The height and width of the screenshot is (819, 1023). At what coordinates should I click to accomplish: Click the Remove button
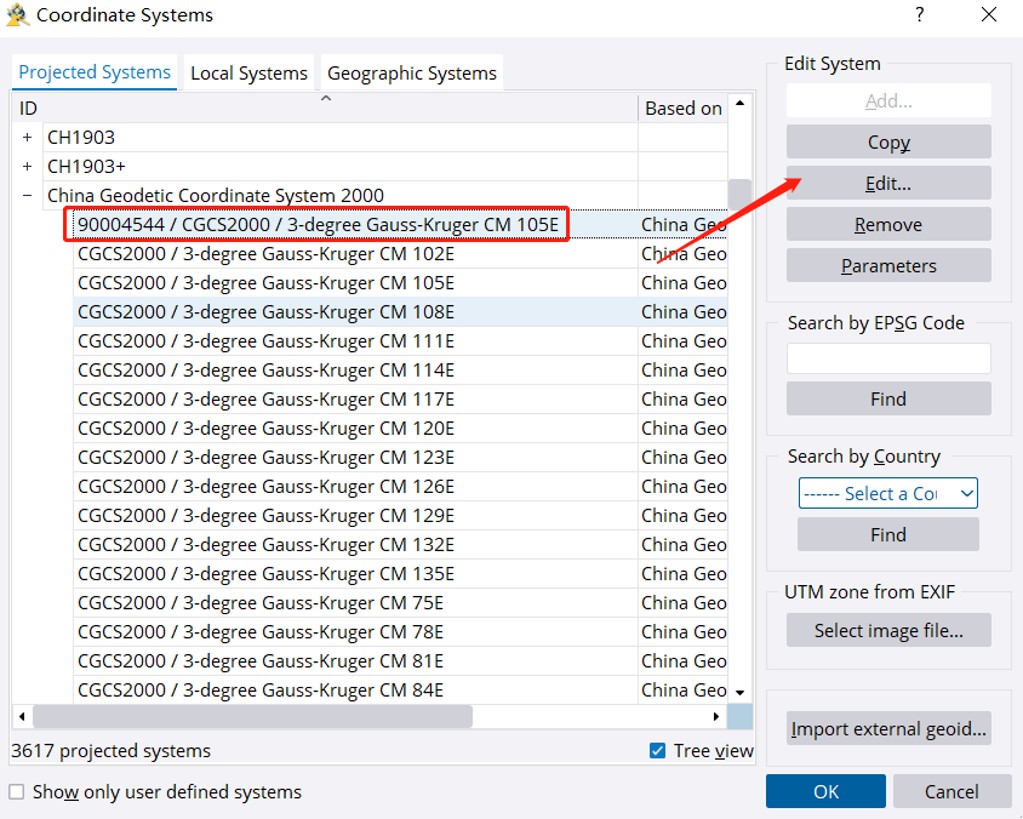(888, 225)
